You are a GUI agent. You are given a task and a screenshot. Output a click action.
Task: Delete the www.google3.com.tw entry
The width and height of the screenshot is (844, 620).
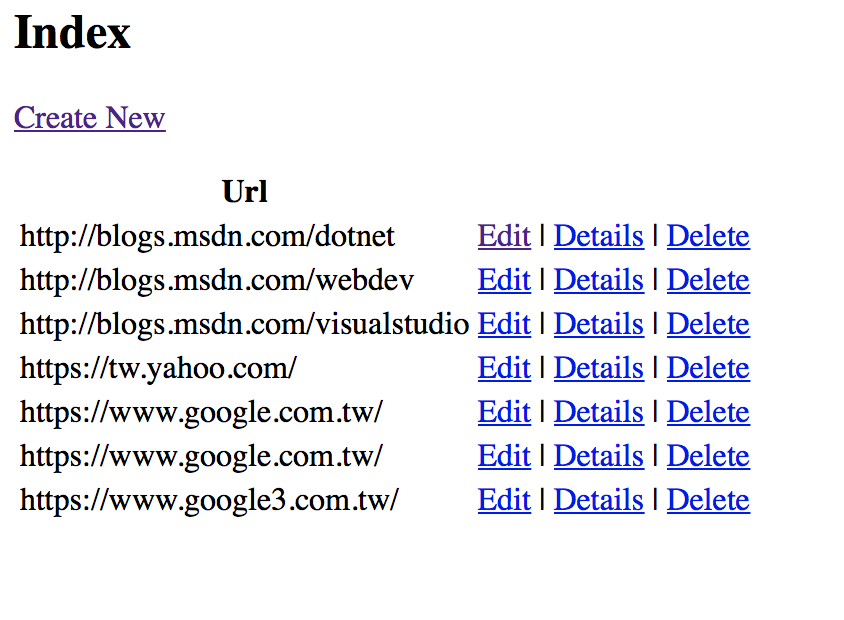708,501
